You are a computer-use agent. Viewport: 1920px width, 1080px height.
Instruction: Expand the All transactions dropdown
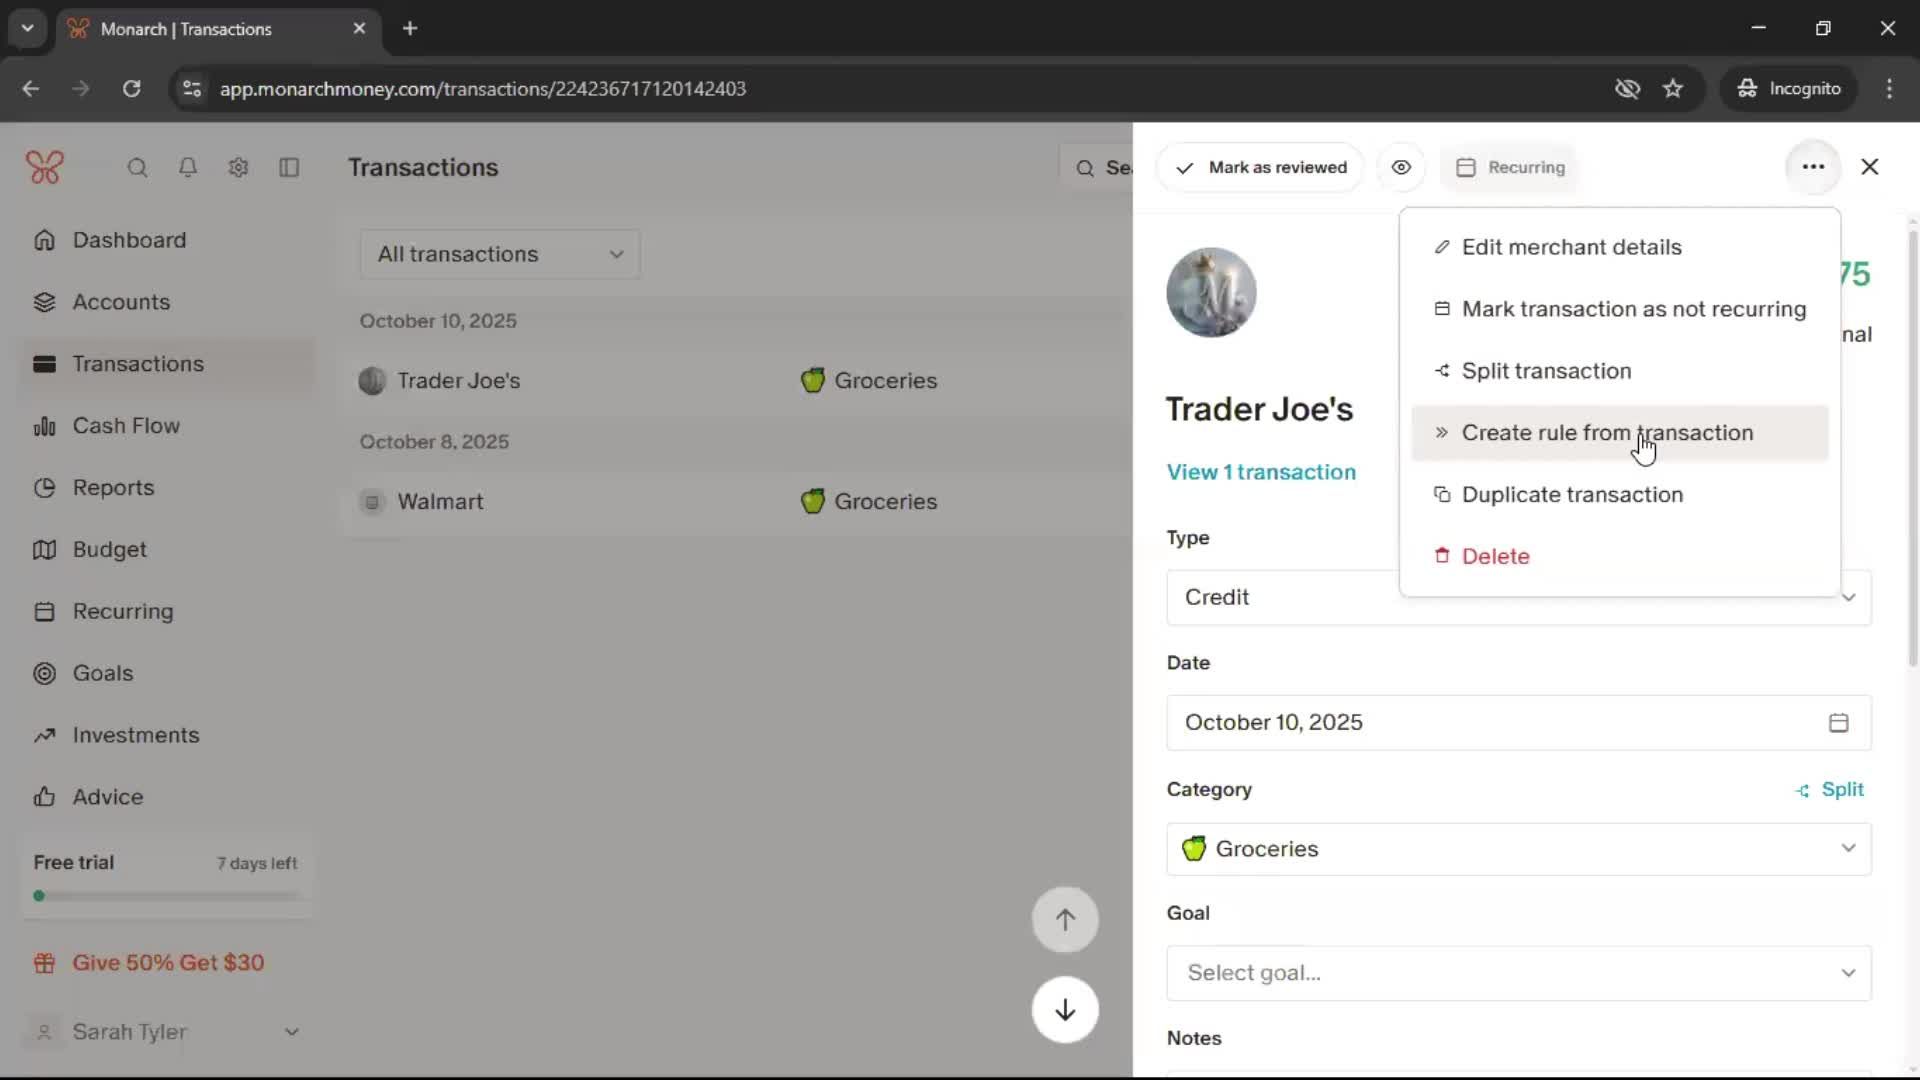(x=500, y=254)
